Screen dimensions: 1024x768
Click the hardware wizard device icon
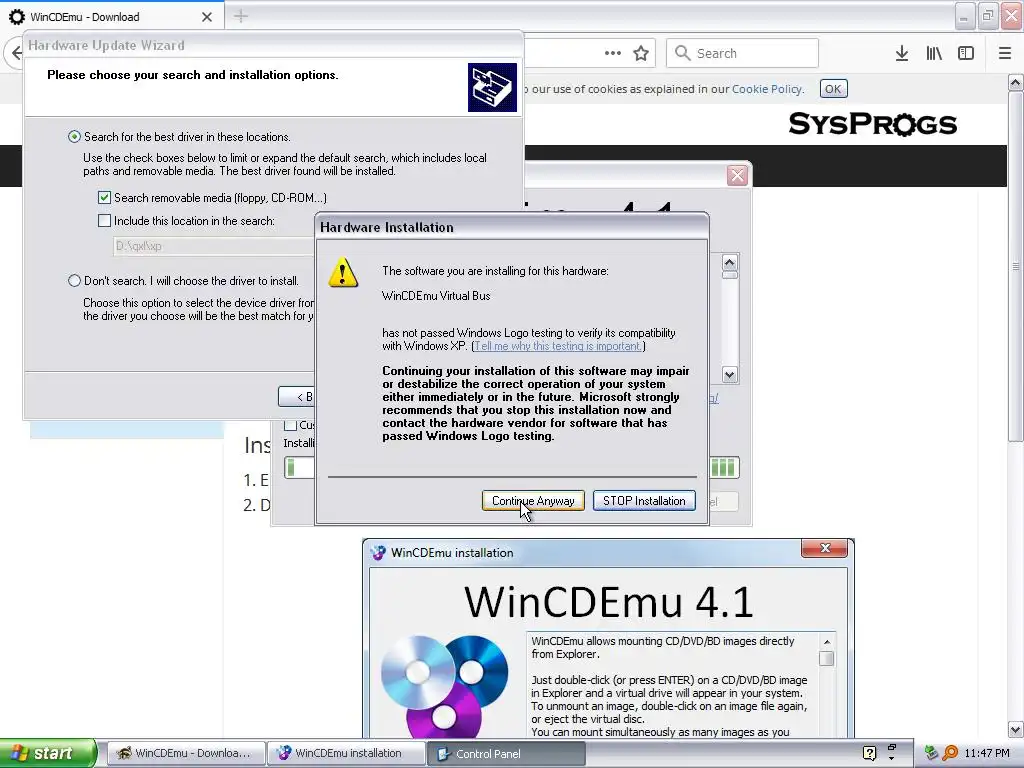click(492, 88)
